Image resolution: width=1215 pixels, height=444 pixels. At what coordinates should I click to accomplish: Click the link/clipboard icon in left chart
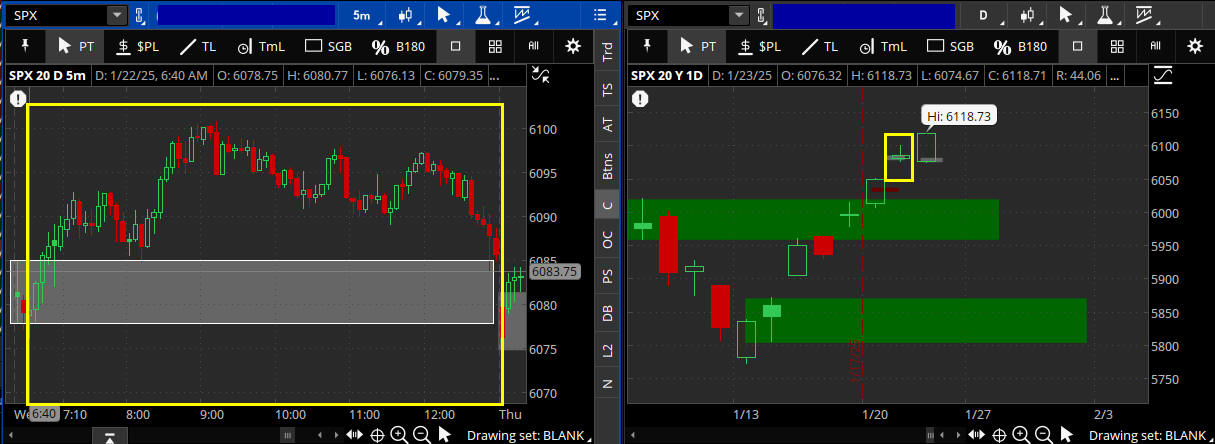tap(140, 15)
